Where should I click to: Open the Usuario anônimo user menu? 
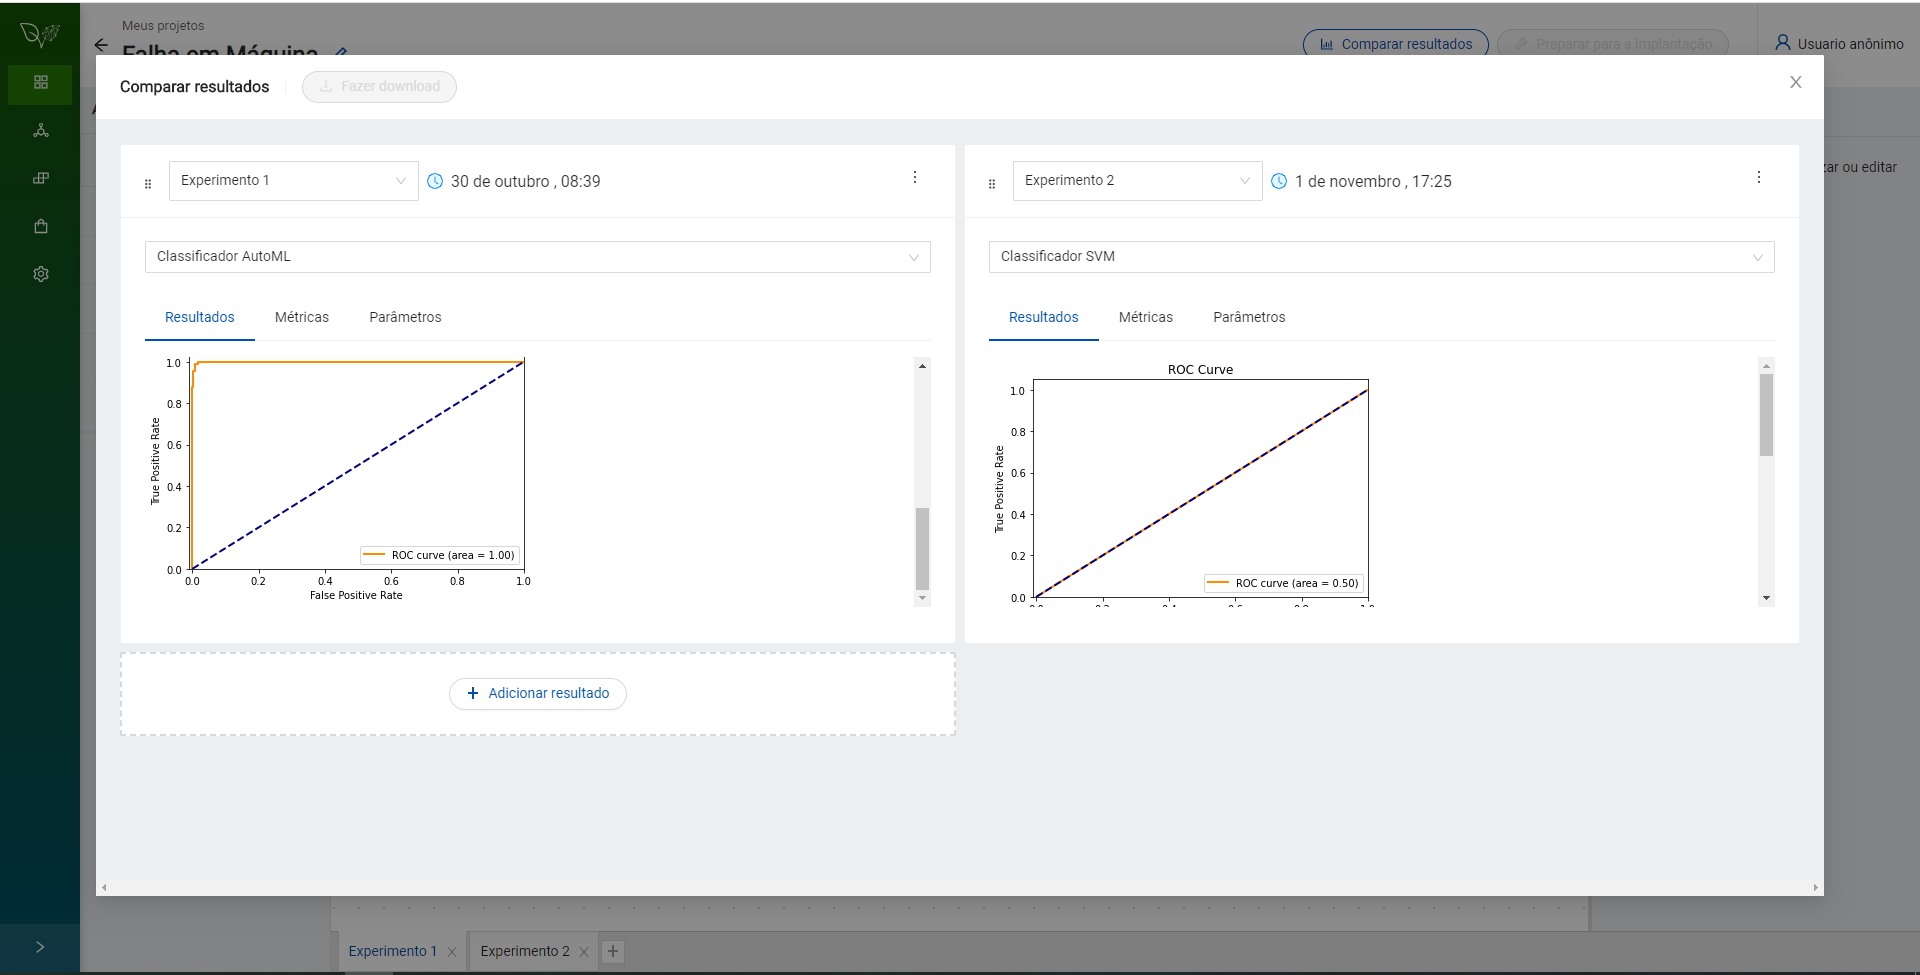coord(1838,44)
